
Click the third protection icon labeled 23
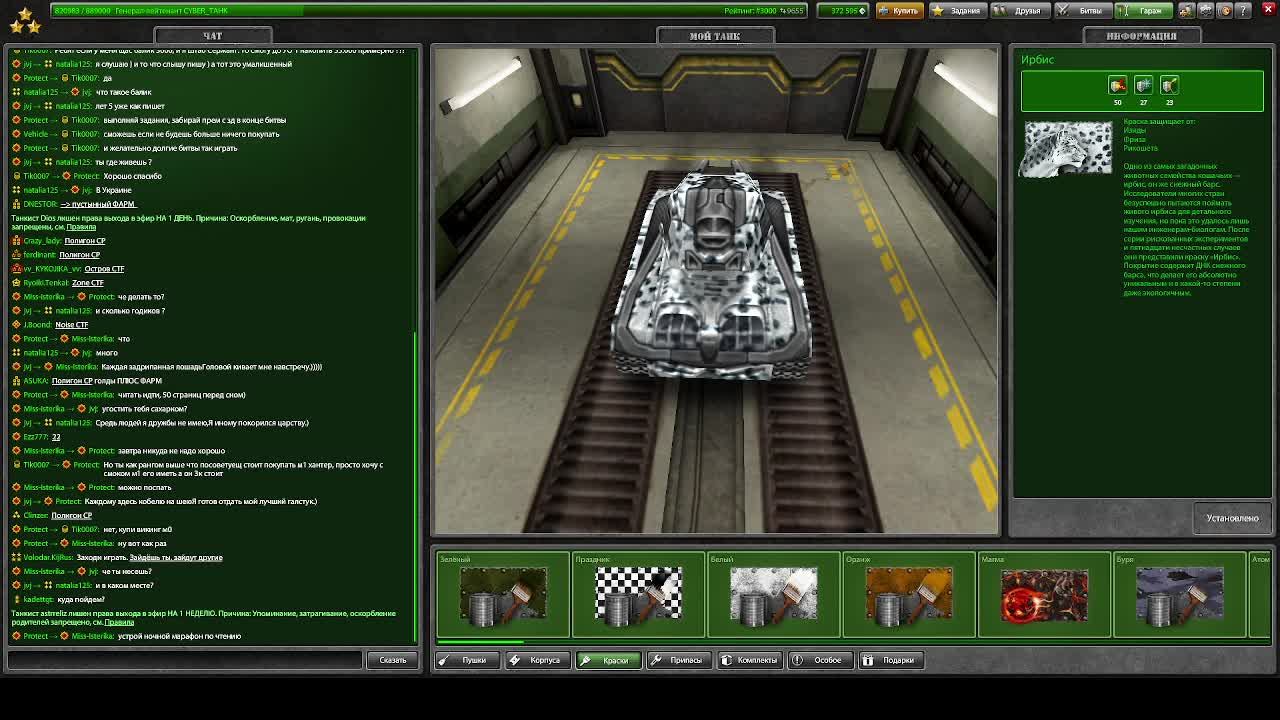tap(1169, 86)
